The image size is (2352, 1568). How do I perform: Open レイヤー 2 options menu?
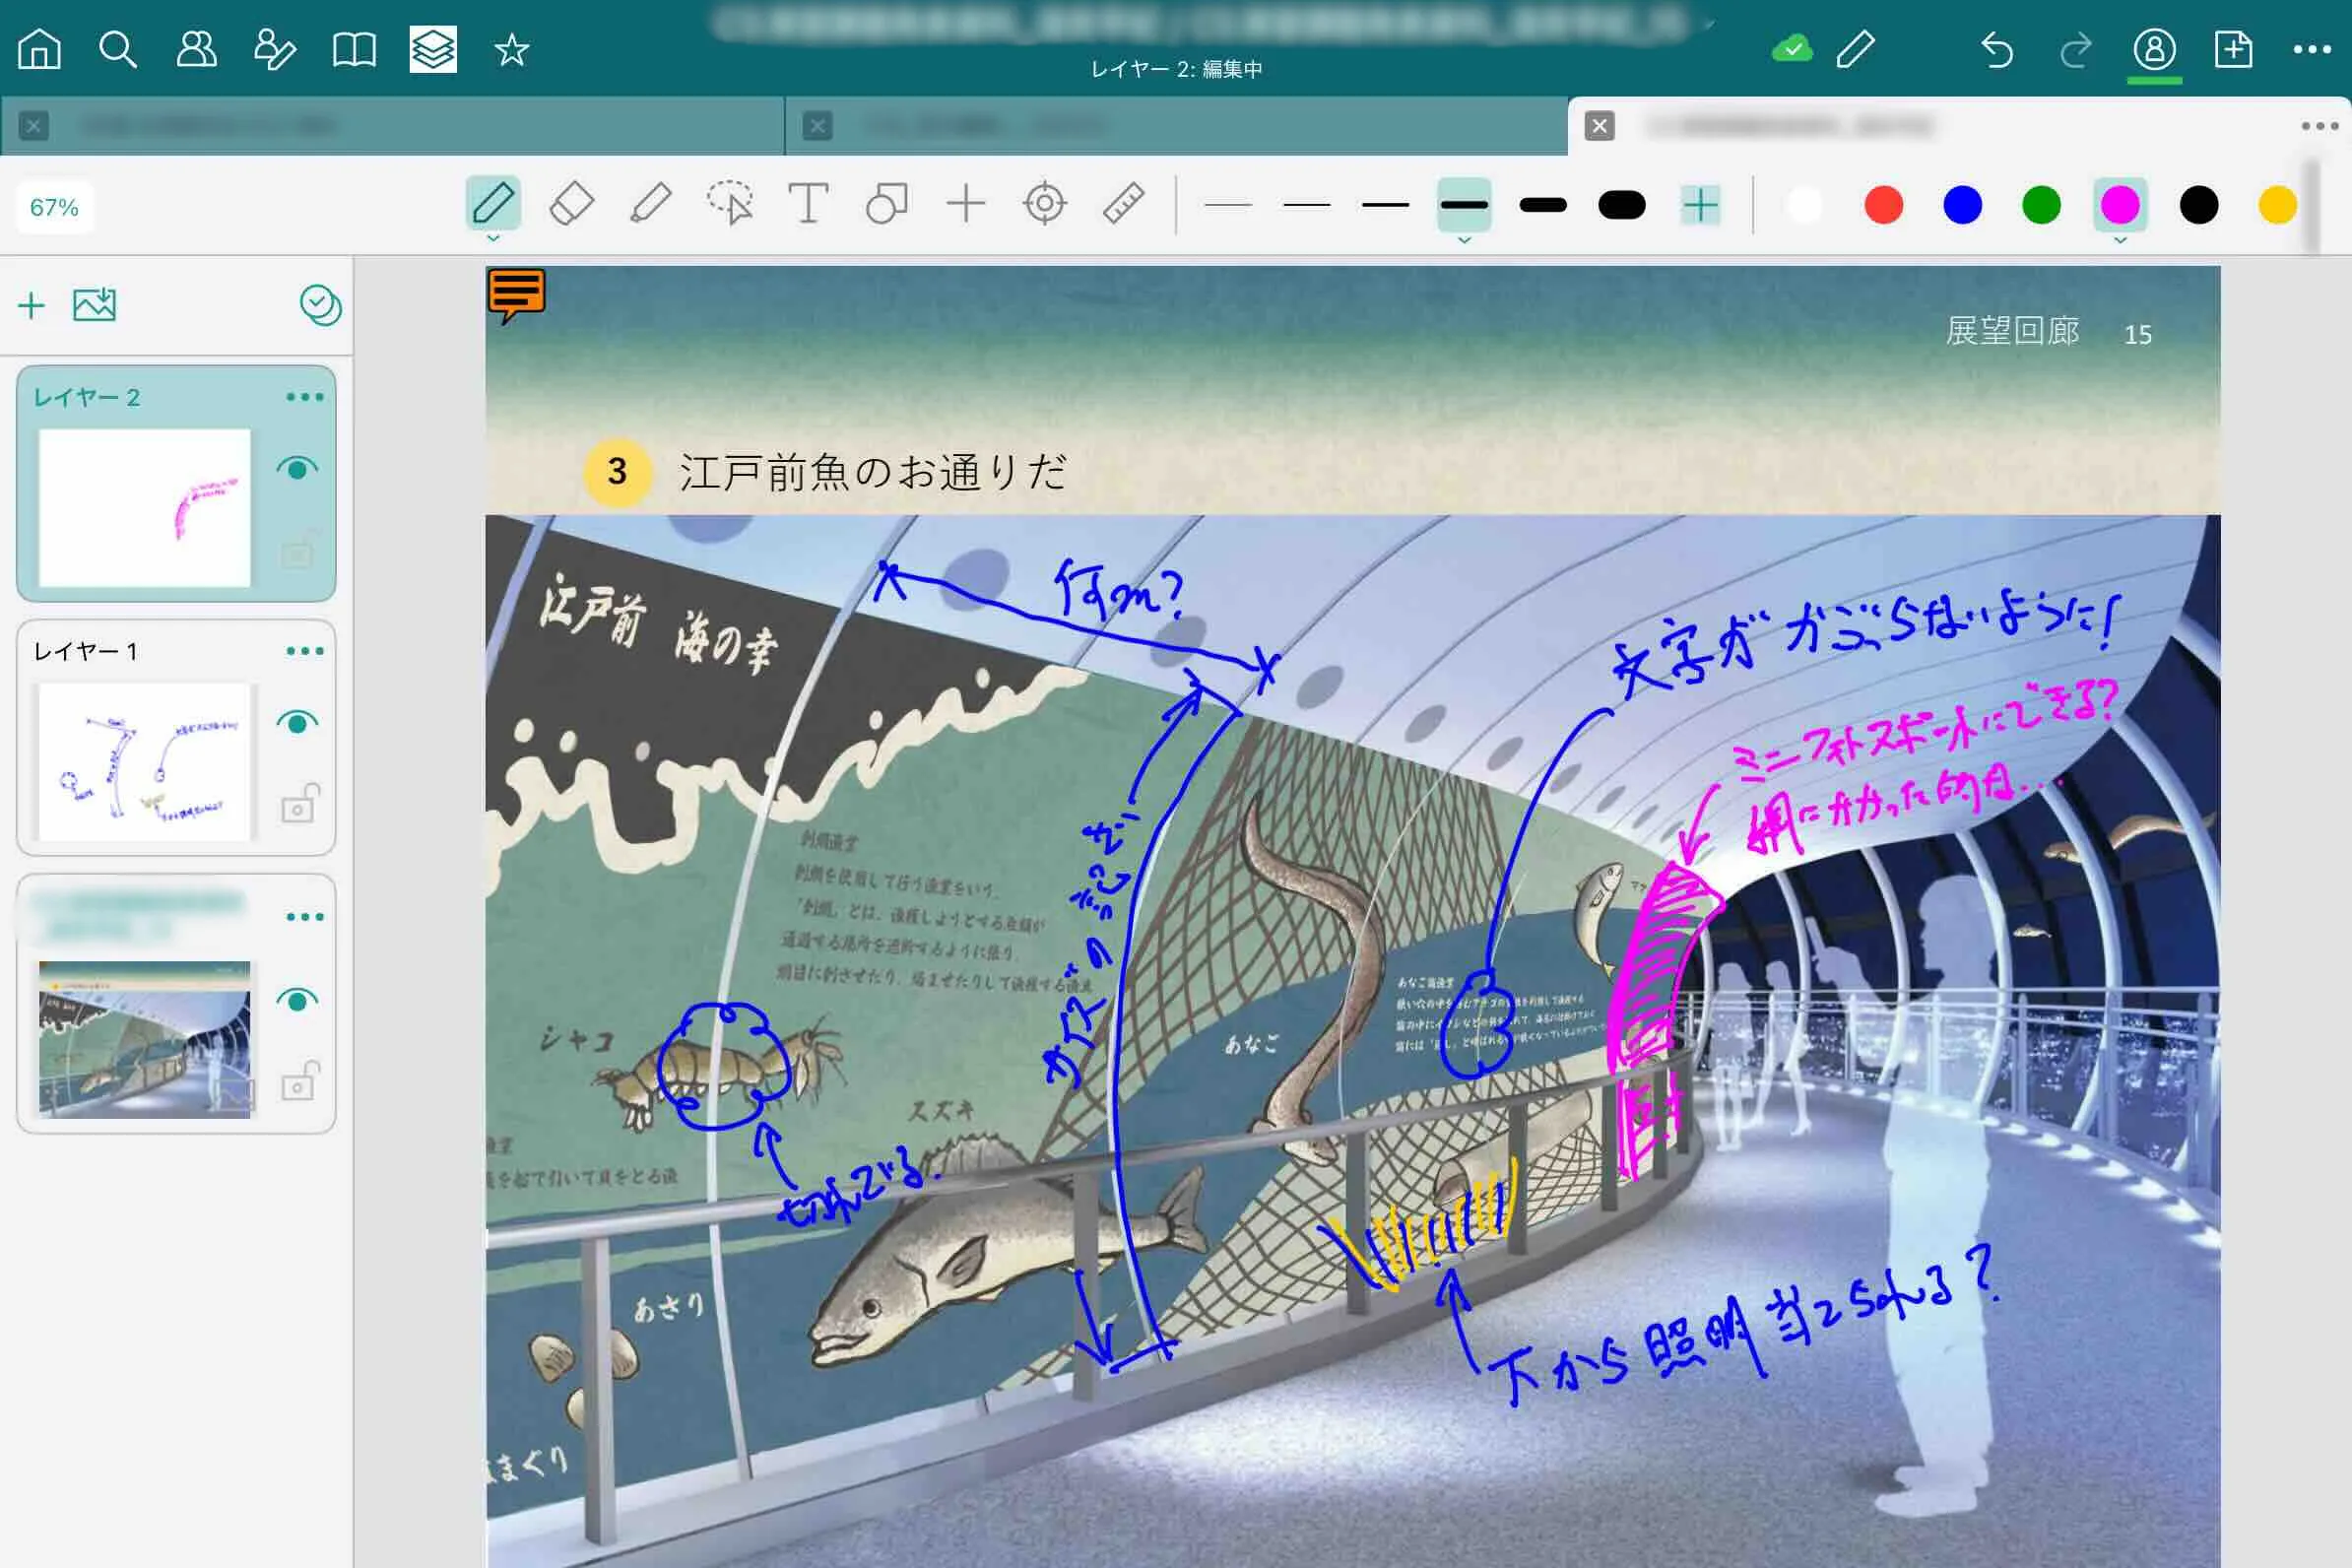pos(304,397)
